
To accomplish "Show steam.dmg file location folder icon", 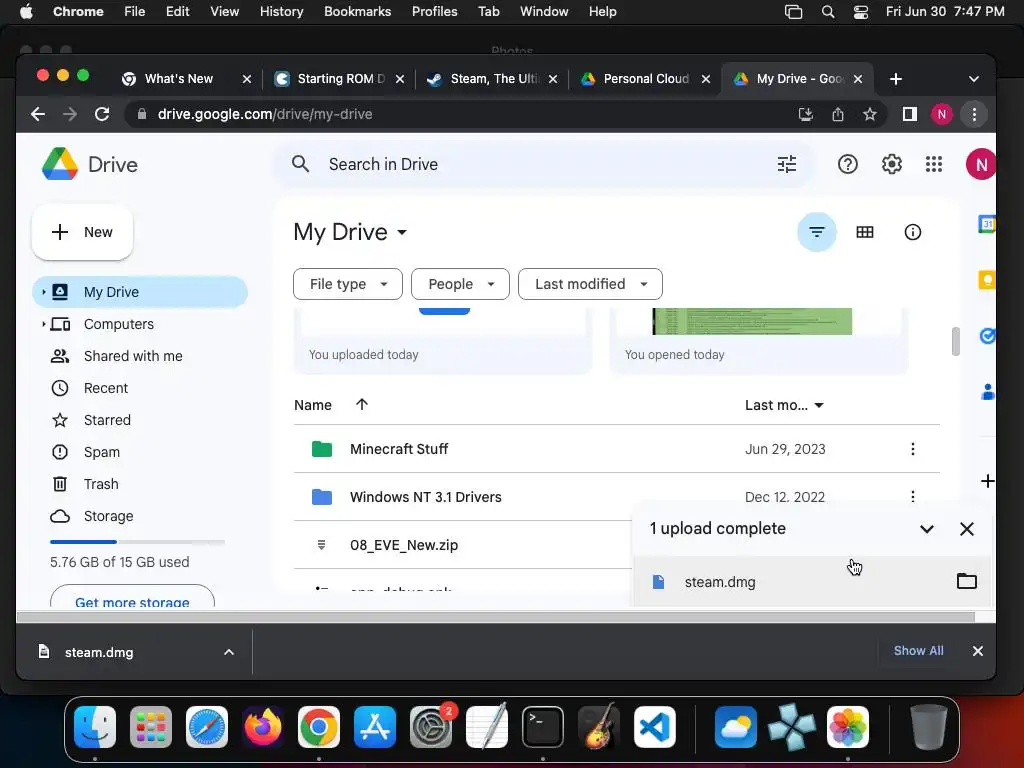I will (967, 581).
